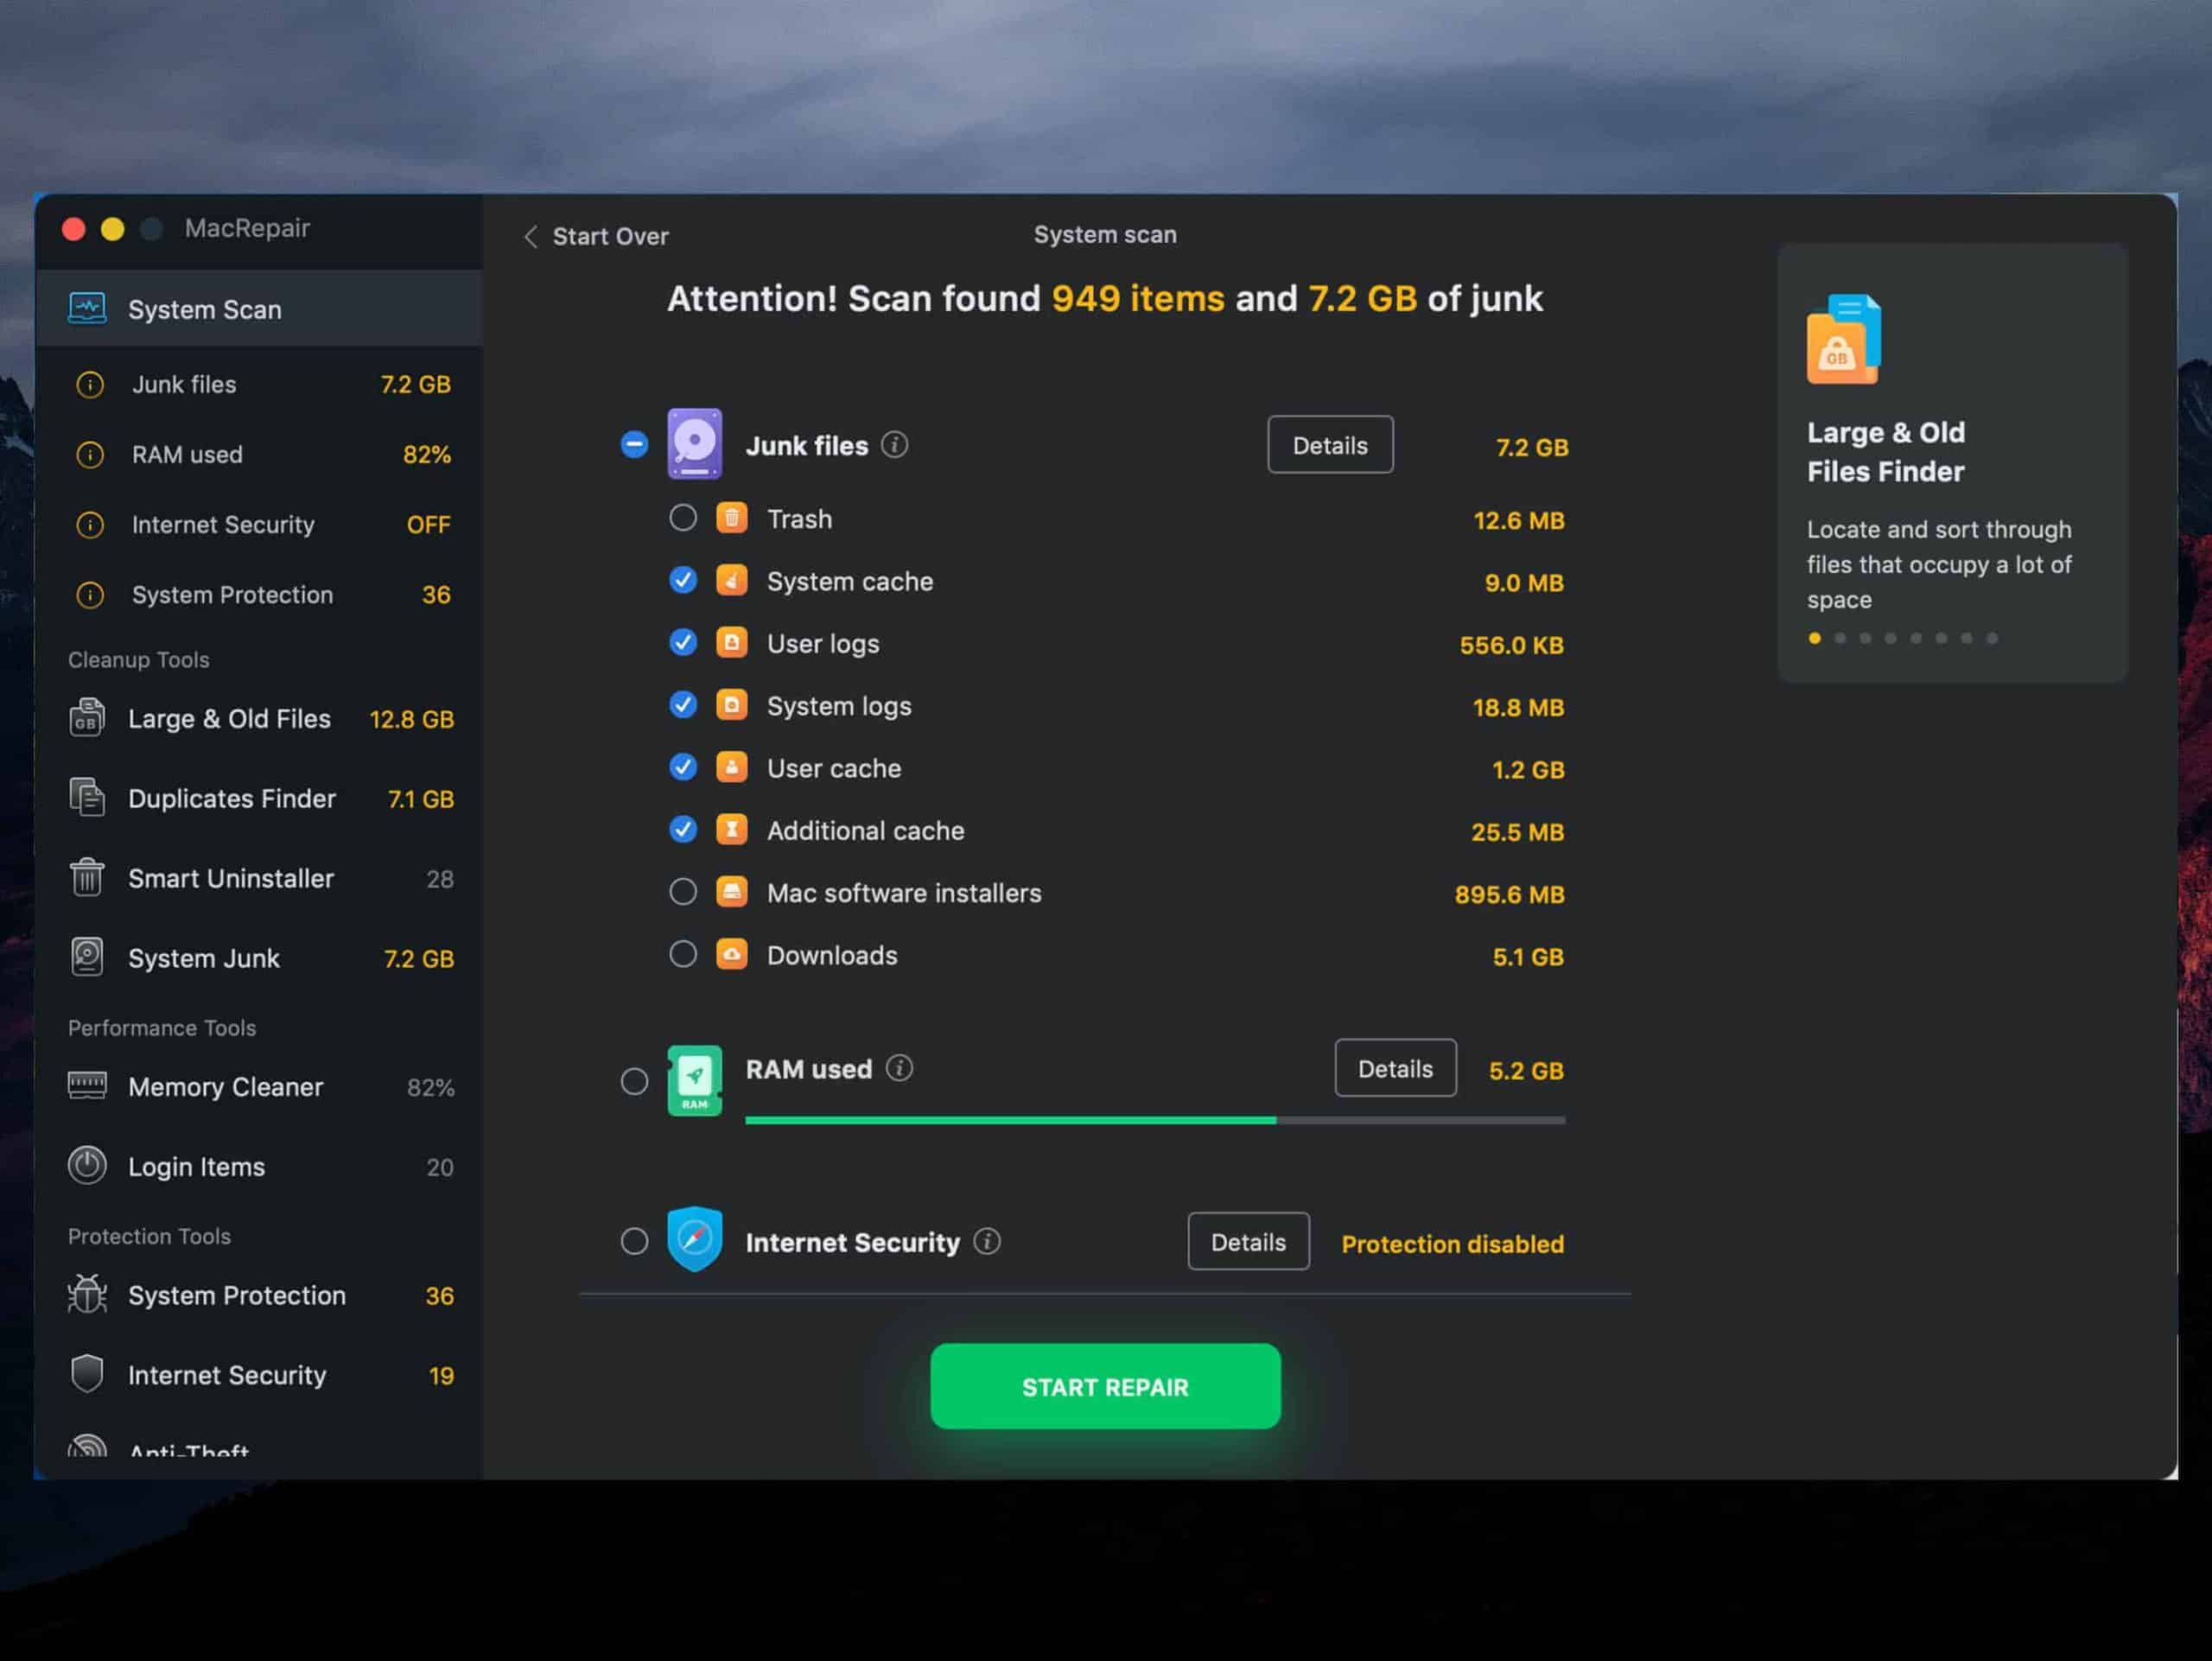
Task: Open Large & Old Files tool
Action: (x=259, y=719)
